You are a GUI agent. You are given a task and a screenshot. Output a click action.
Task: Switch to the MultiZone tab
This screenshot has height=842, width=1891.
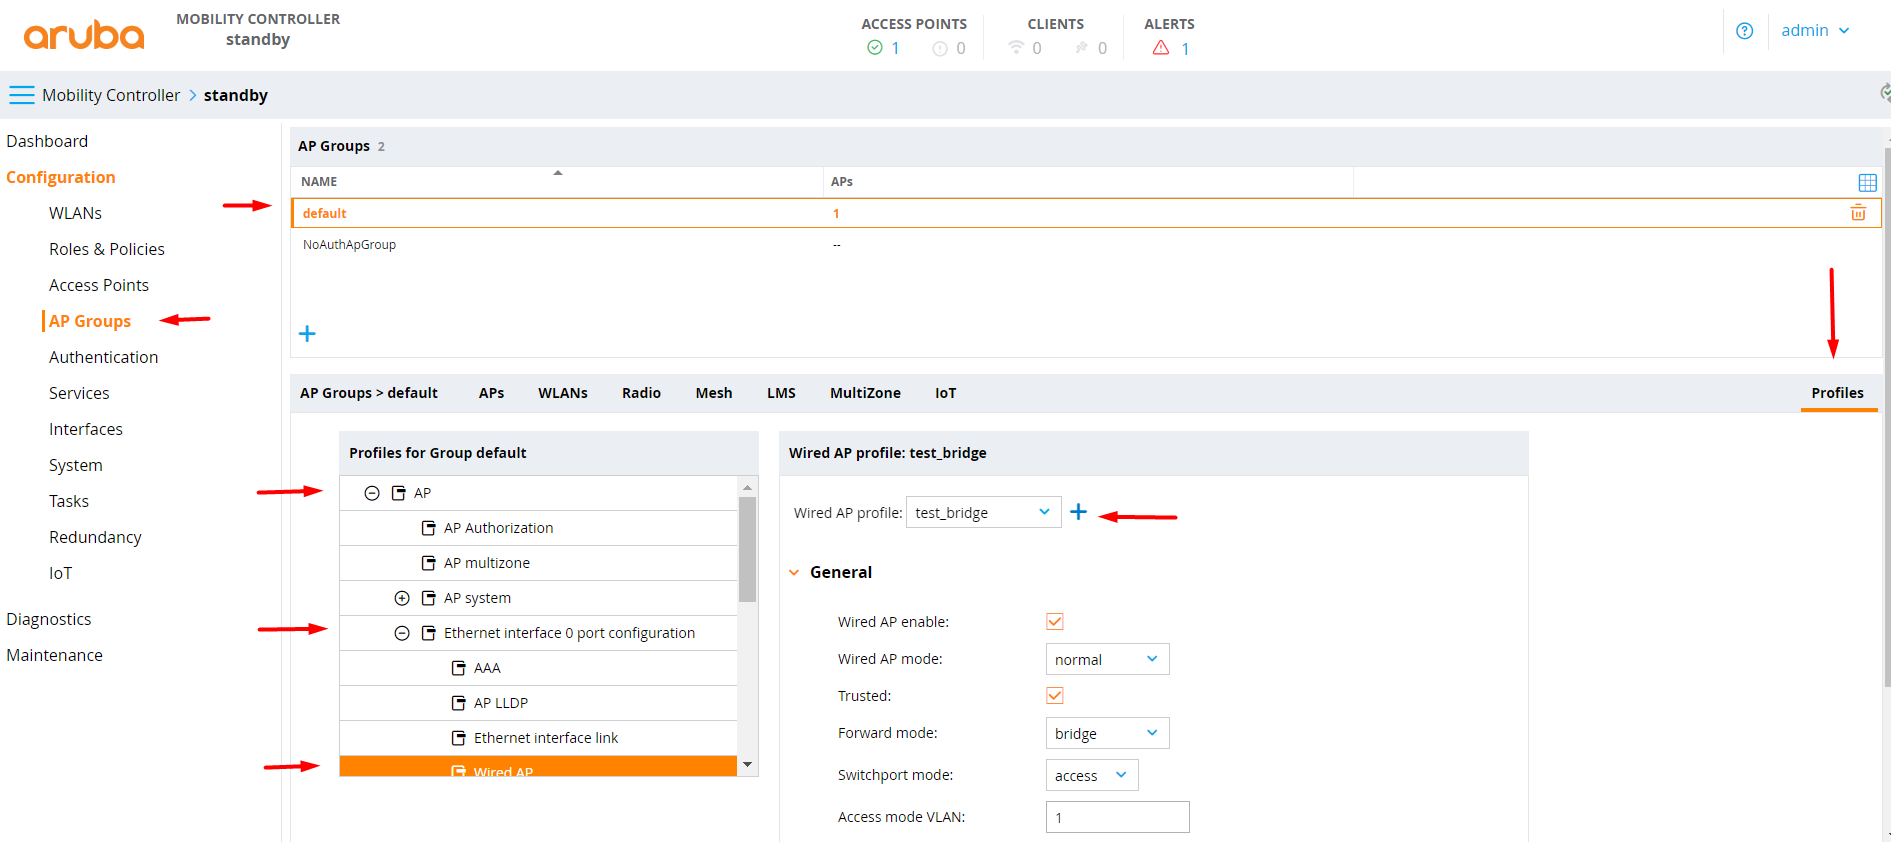(x=865, y=393)
